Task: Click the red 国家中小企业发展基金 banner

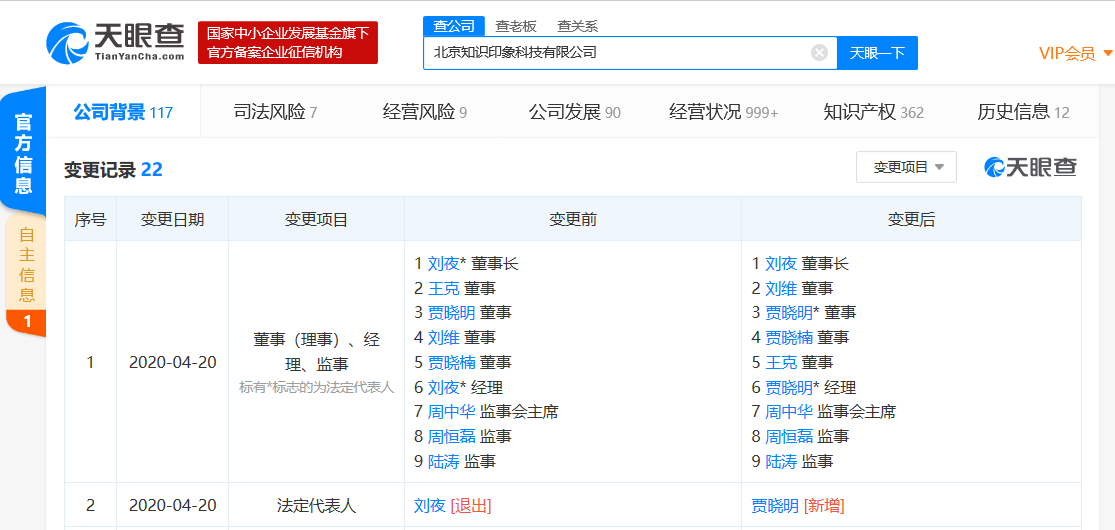Action: [287, 43]
